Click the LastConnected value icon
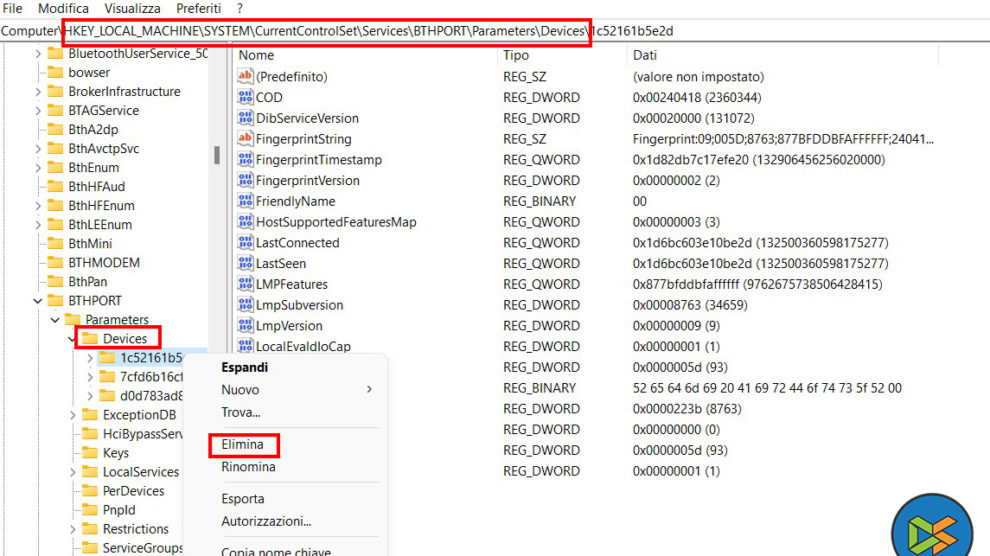The width and height of the screenshot is (990, 556). (x=246, y=243)
